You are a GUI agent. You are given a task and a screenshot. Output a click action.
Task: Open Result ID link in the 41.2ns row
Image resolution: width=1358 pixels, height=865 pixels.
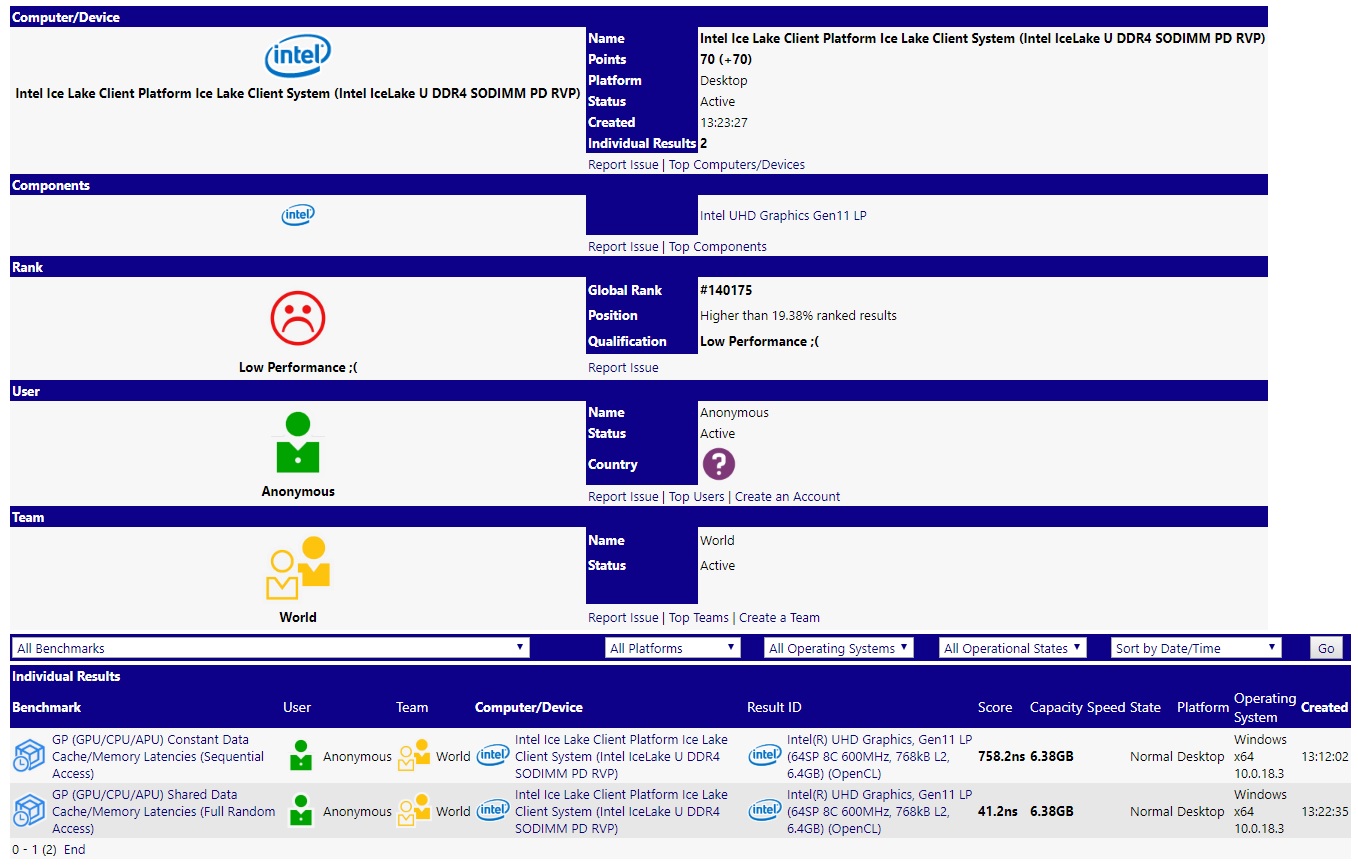pyautogui.click(x=880, y=812)
